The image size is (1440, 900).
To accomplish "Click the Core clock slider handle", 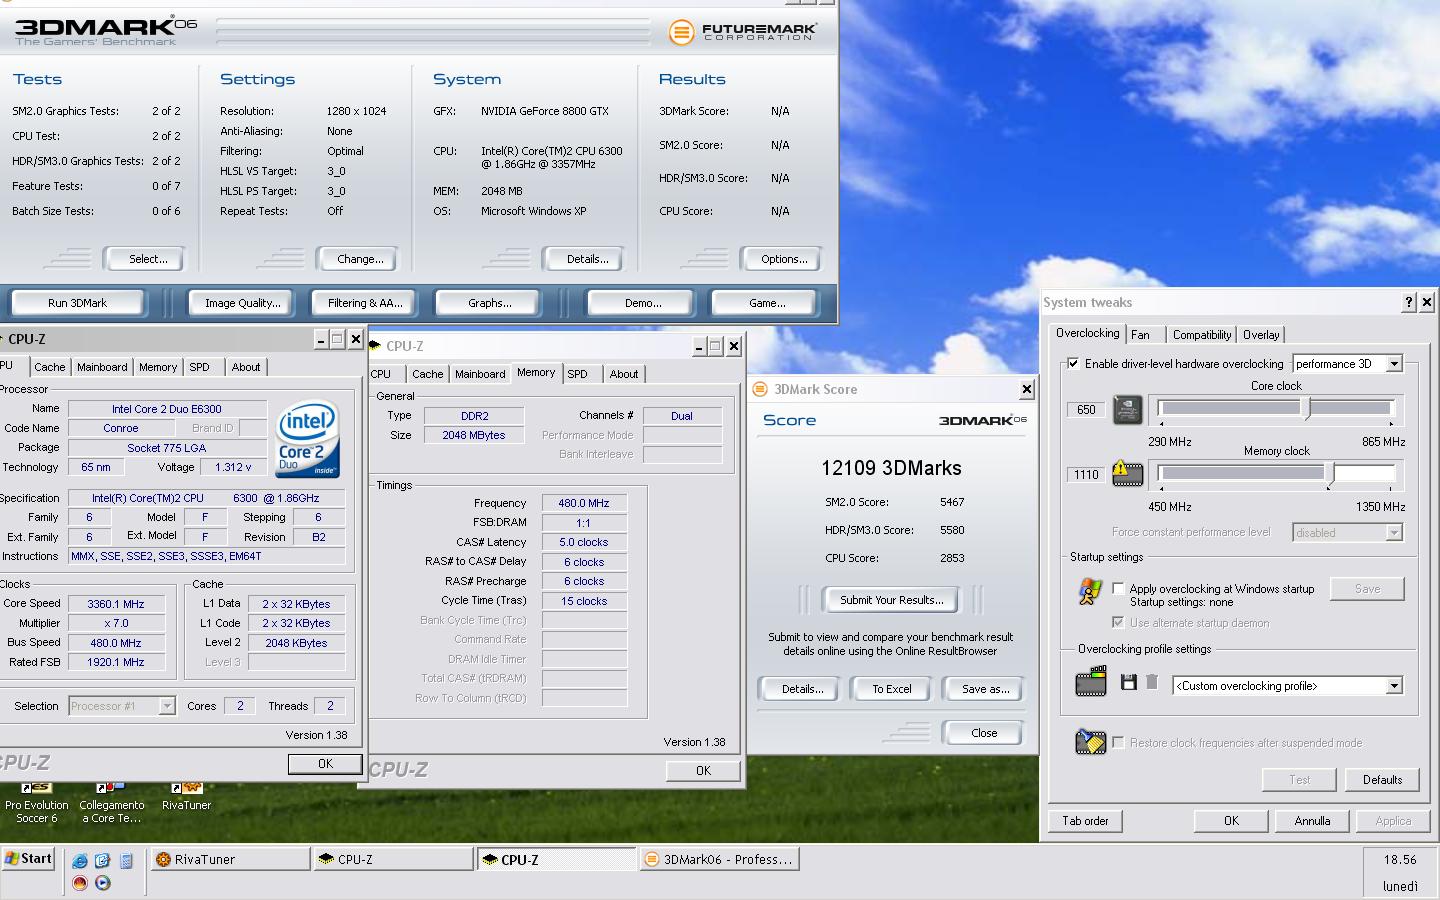I will 1306,407.
